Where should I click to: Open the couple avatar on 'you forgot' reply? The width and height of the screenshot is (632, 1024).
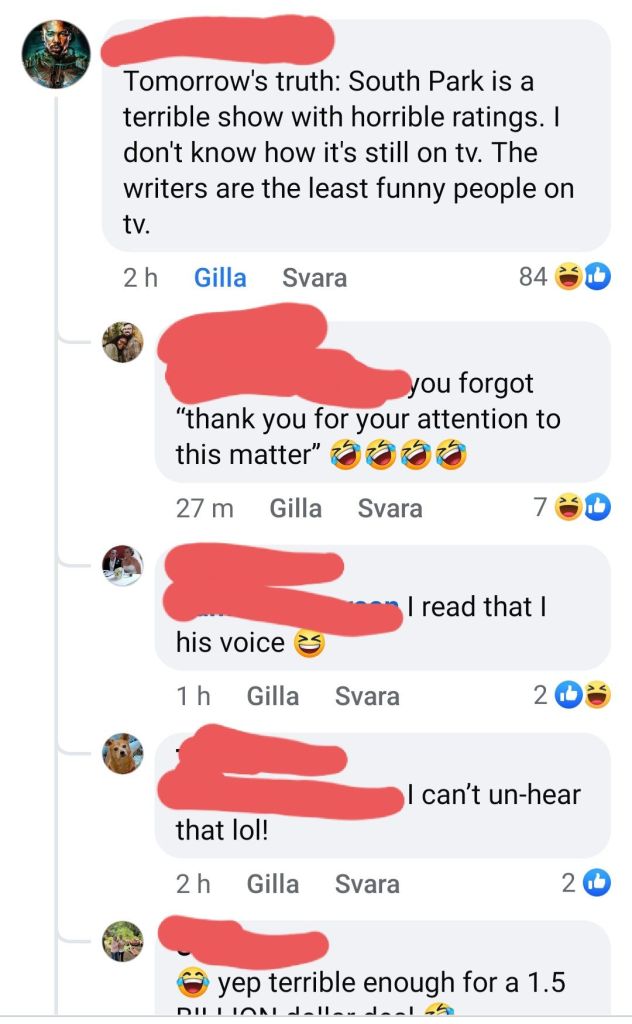[123, 342]
